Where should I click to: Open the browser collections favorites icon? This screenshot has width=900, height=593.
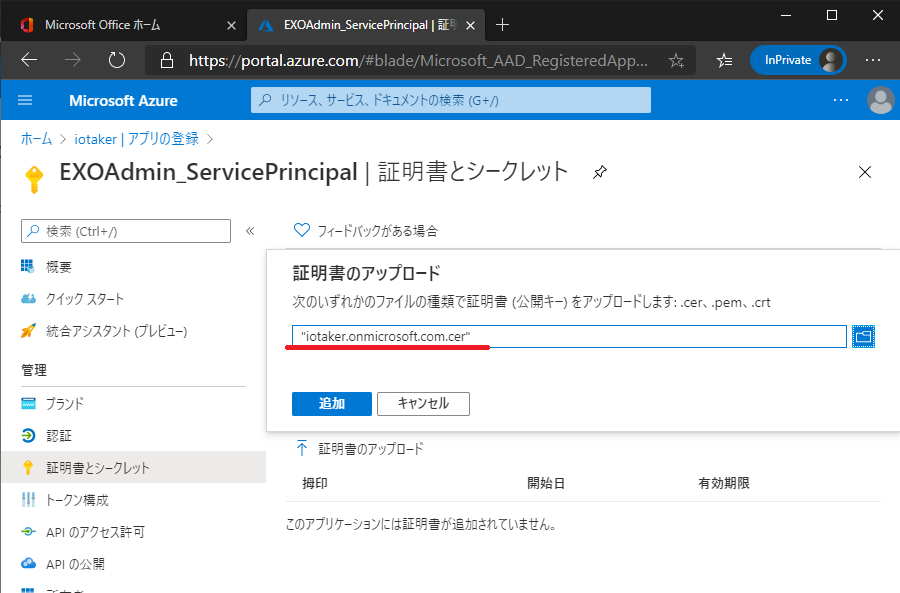724,60
